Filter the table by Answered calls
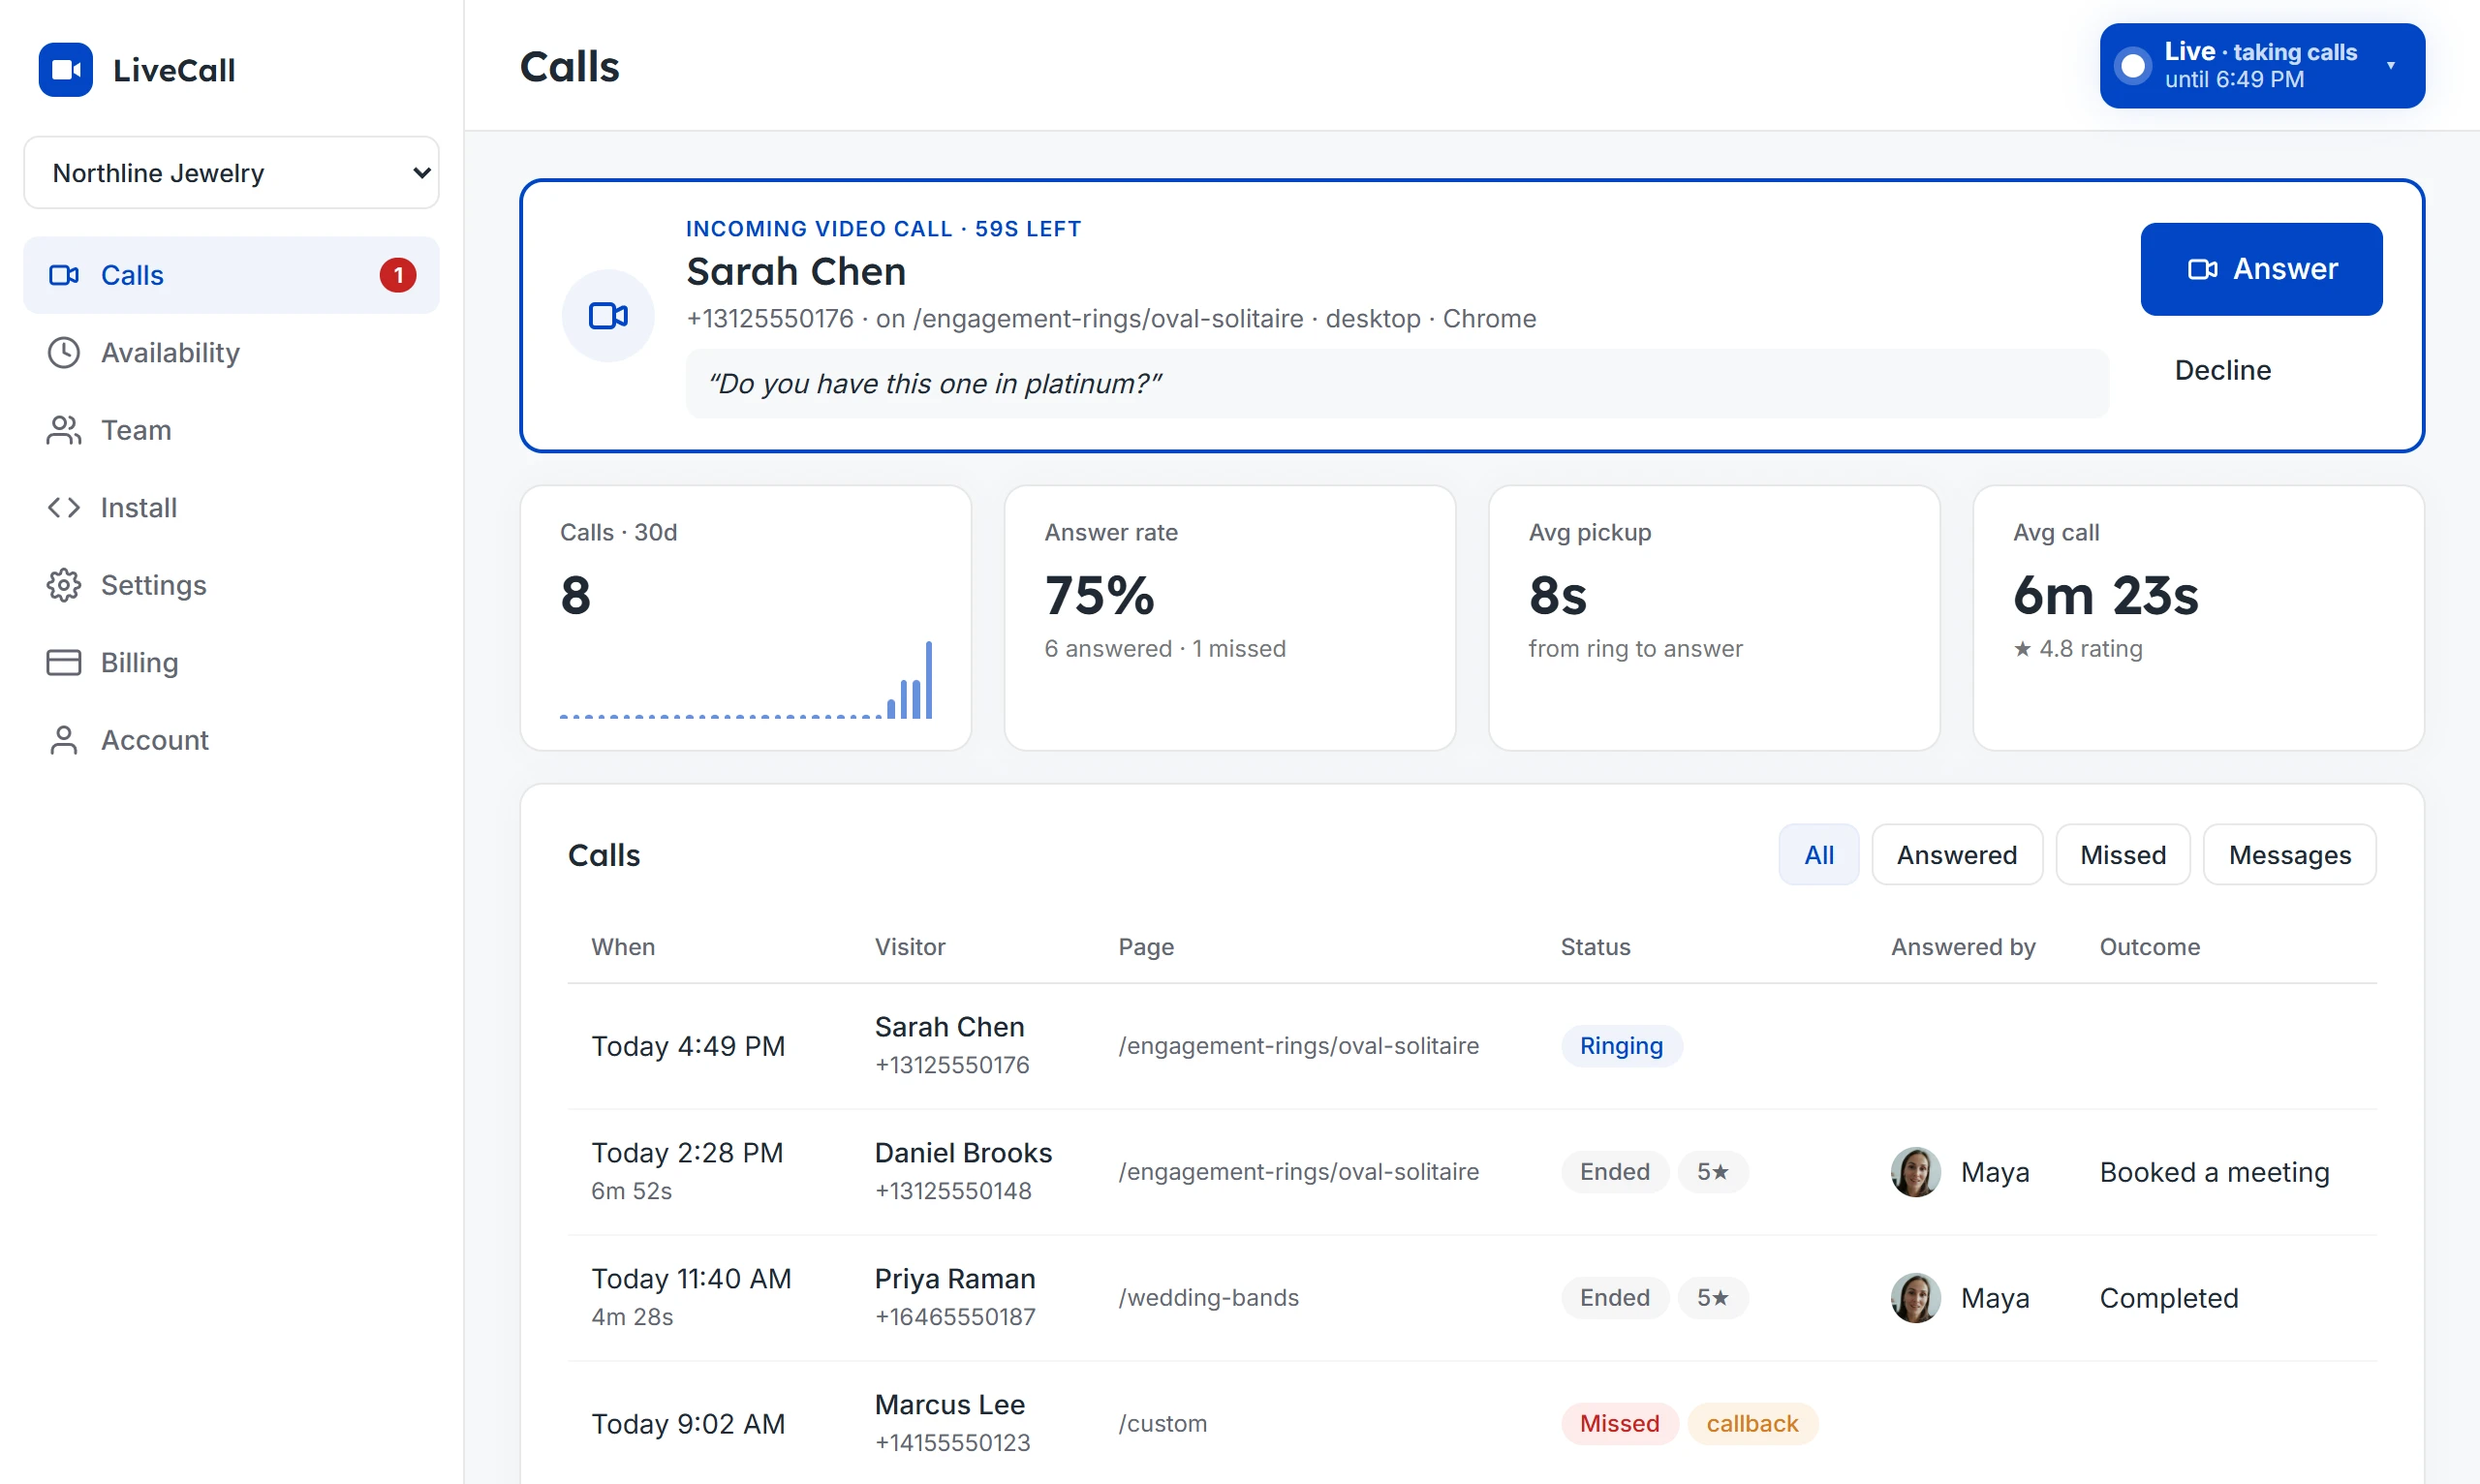2480x1484 pixels. [x=1956, y=854]
